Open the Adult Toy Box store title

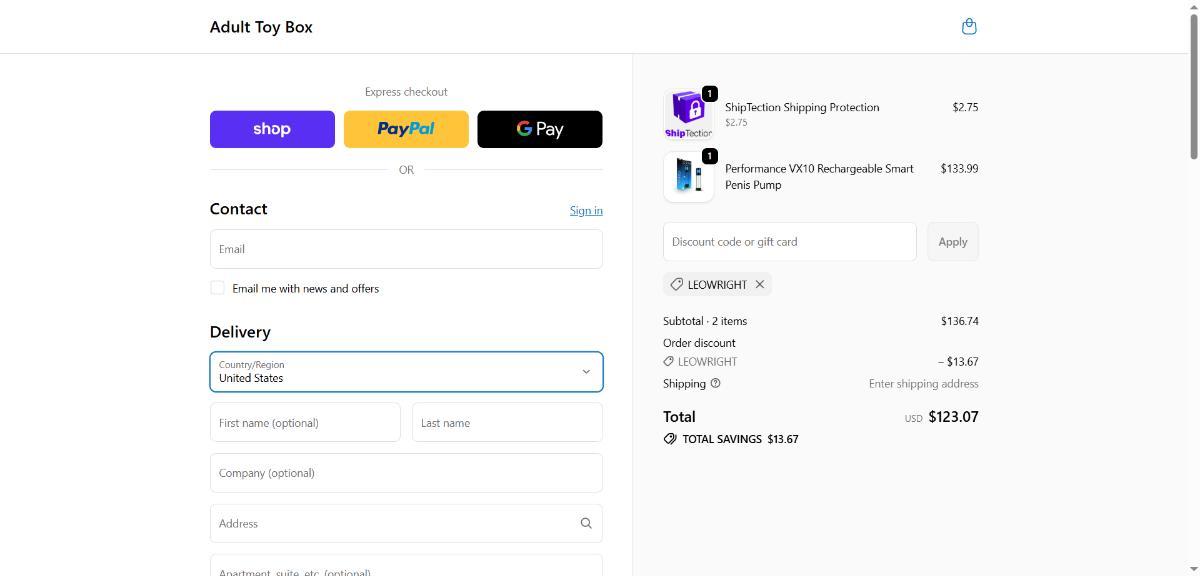[x=261, y=27]
